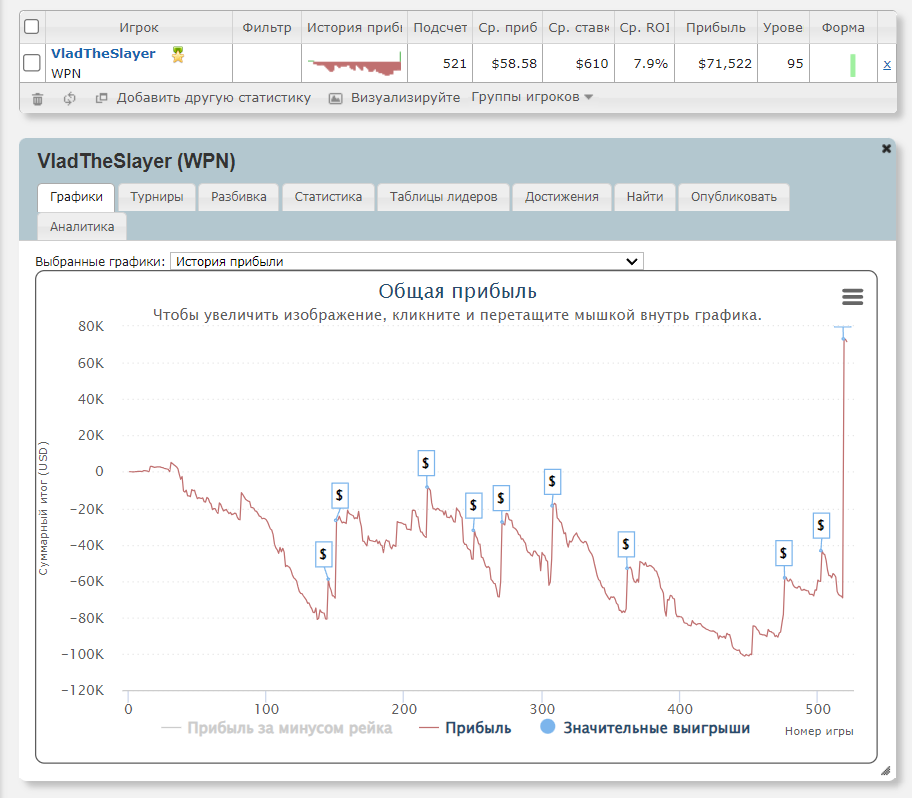Click the refresh arrows icon
This screenshot has height=798, width=912.
[69, 98]
